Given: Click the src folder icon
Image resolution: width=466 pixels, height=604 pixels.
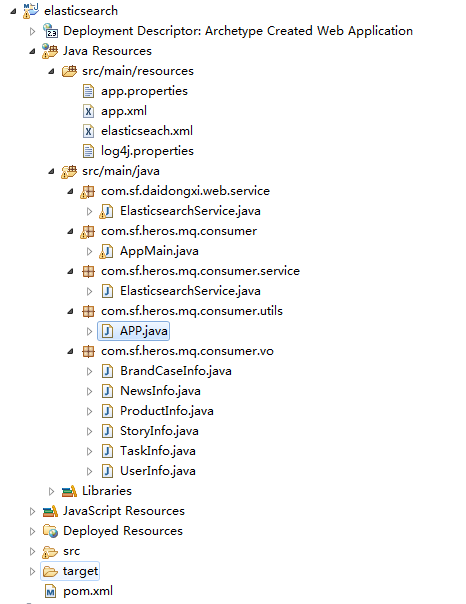Looking at the screenshot, I should click(50, 552).
